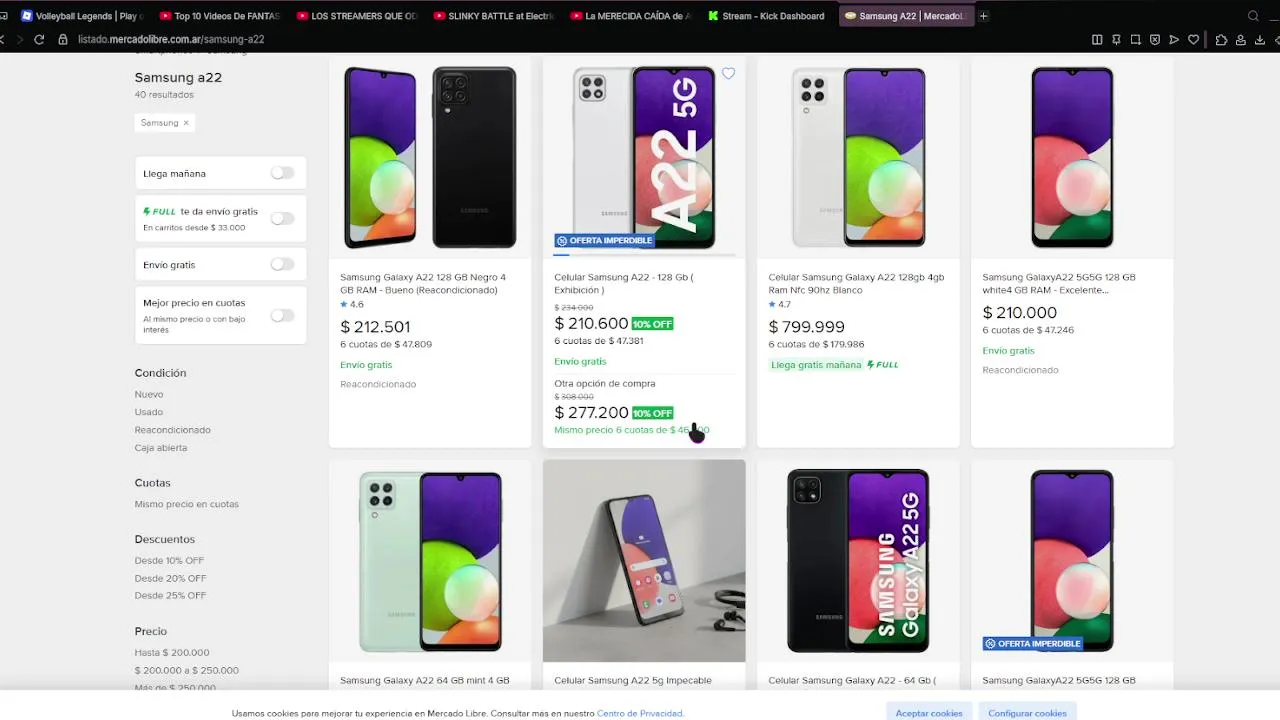This screenshot has height=720, width=1280.
Task: Click the browser reload page icon
Action: (39, 39)
